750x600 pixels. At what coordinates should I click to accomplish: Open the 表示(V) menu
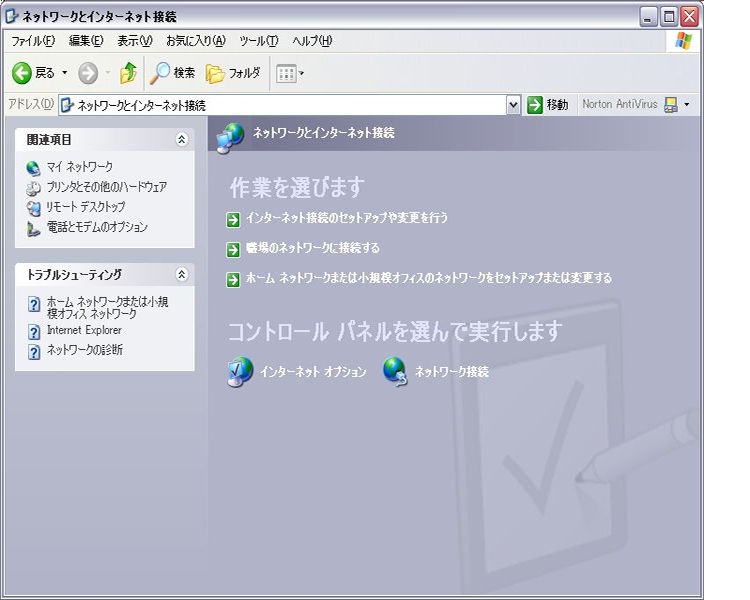point(135,41)
